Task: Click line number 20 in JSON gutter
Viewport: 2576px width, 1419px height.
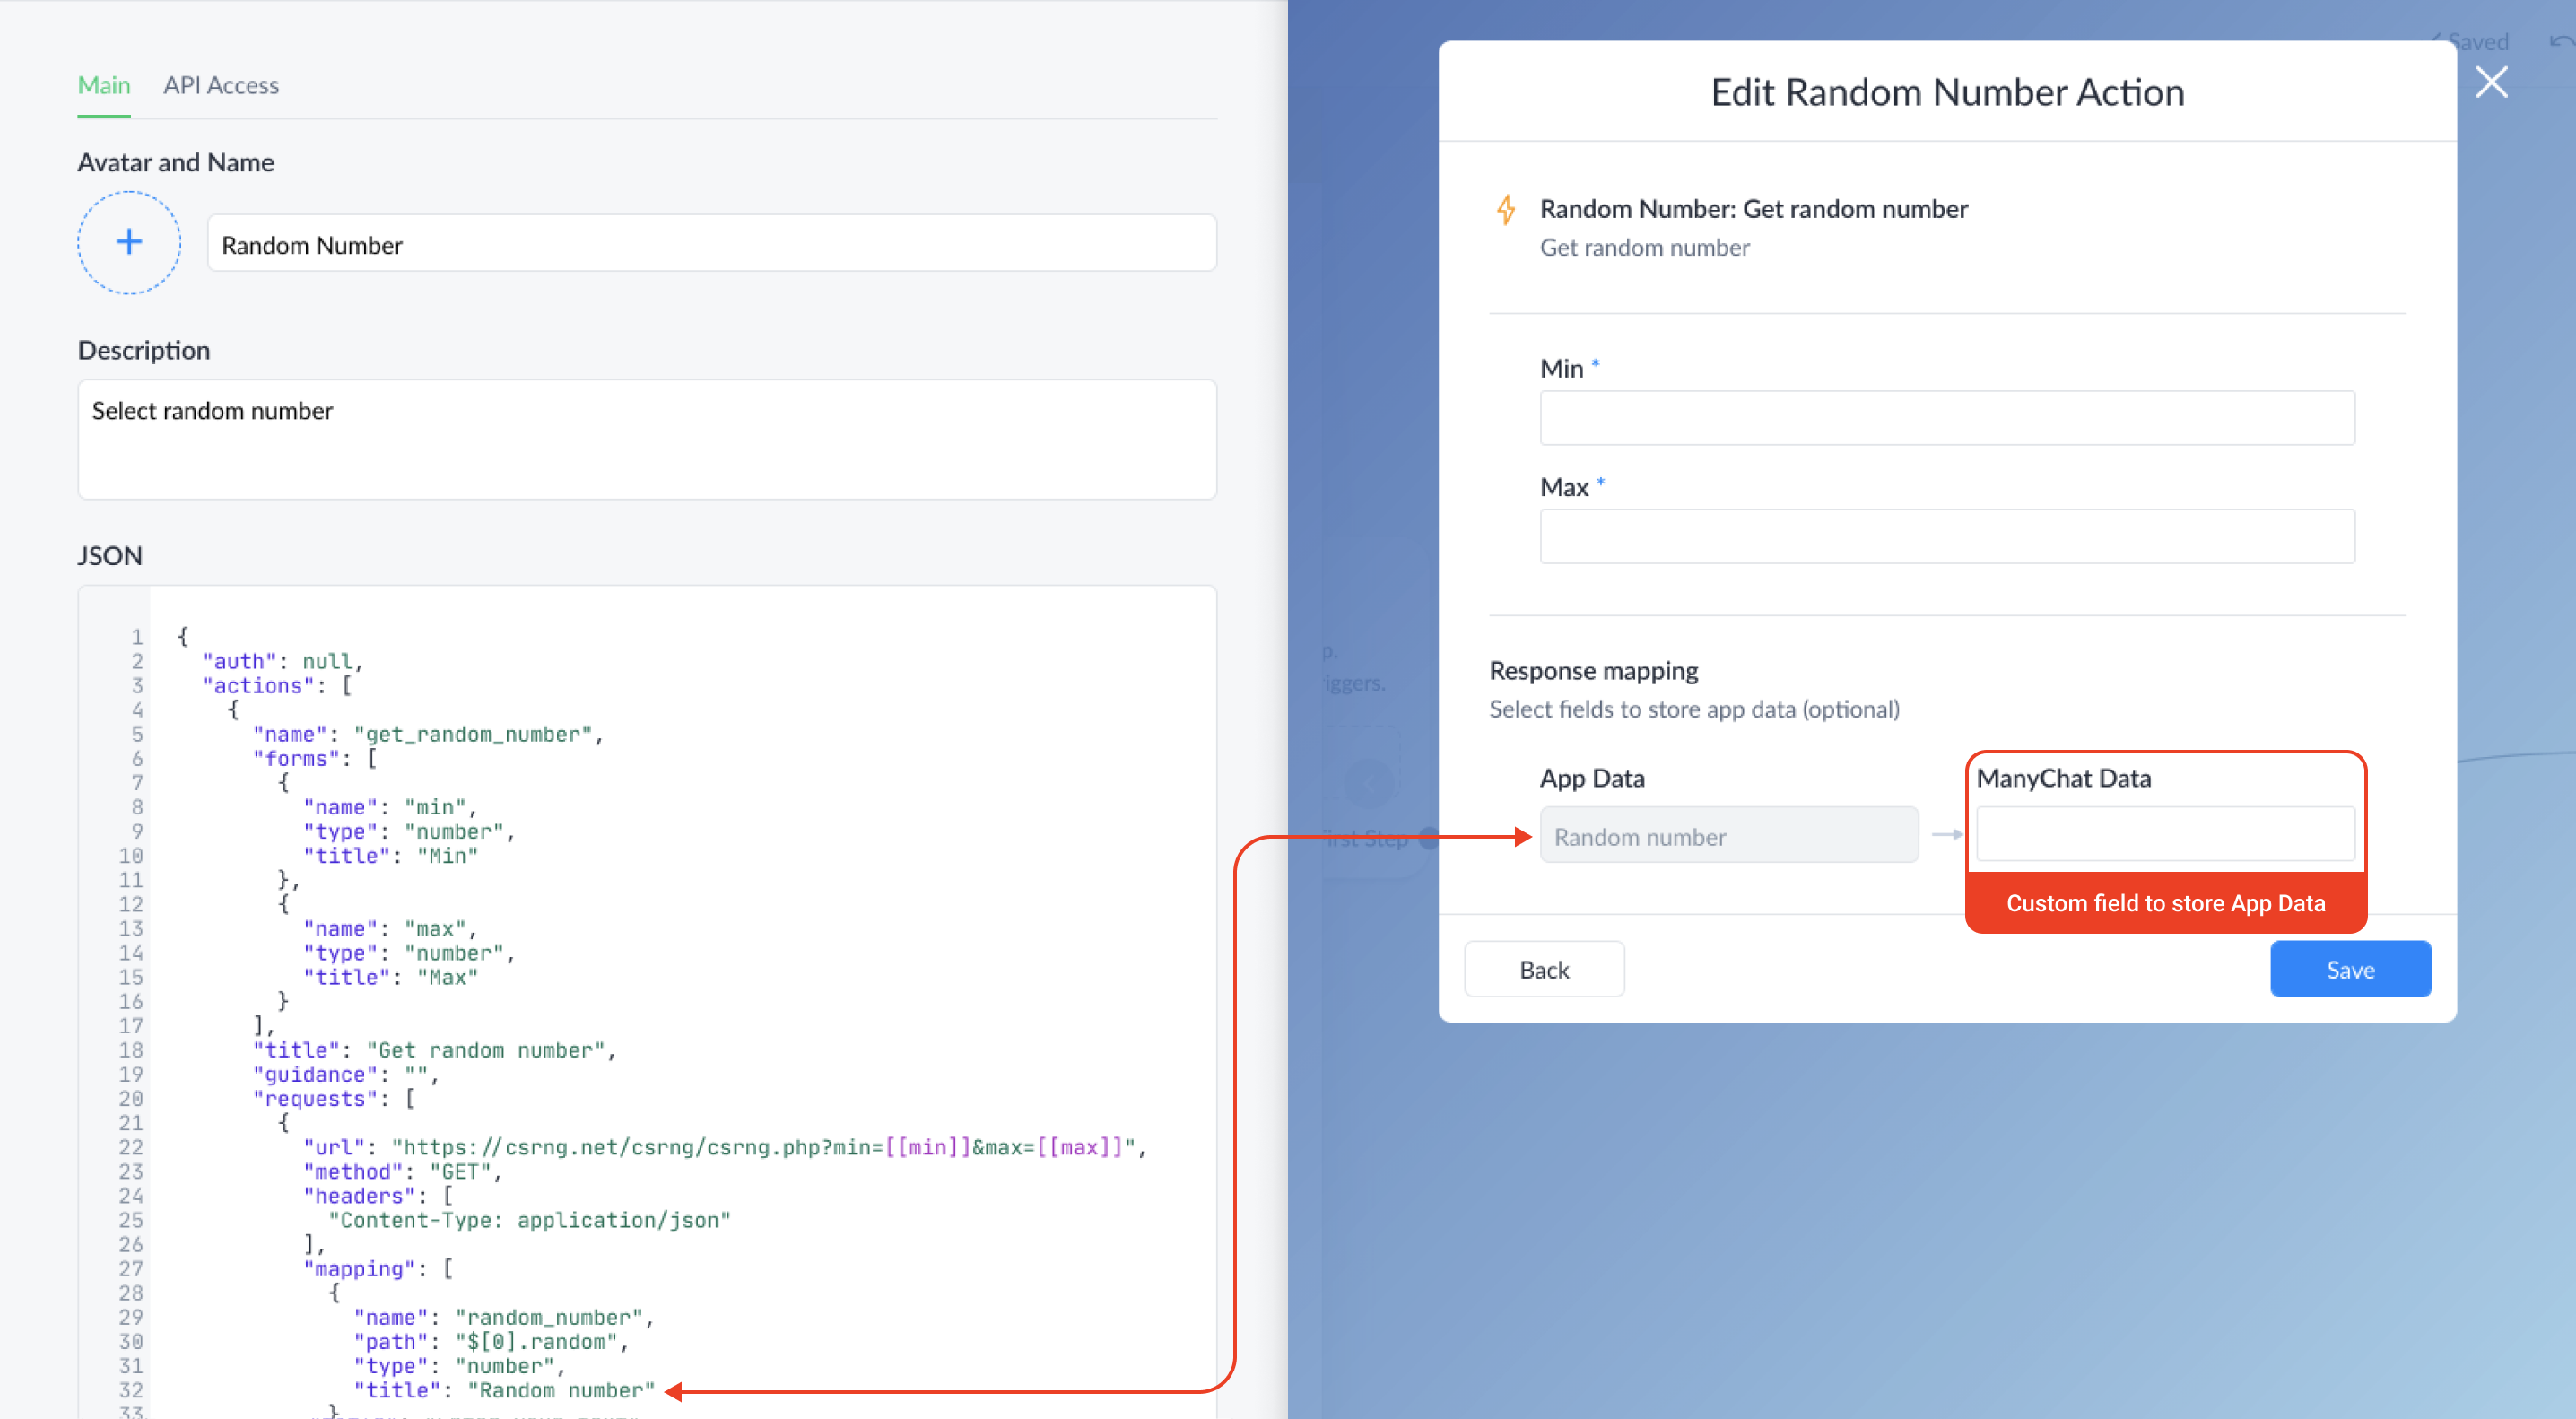Action: coord(131,1098)
